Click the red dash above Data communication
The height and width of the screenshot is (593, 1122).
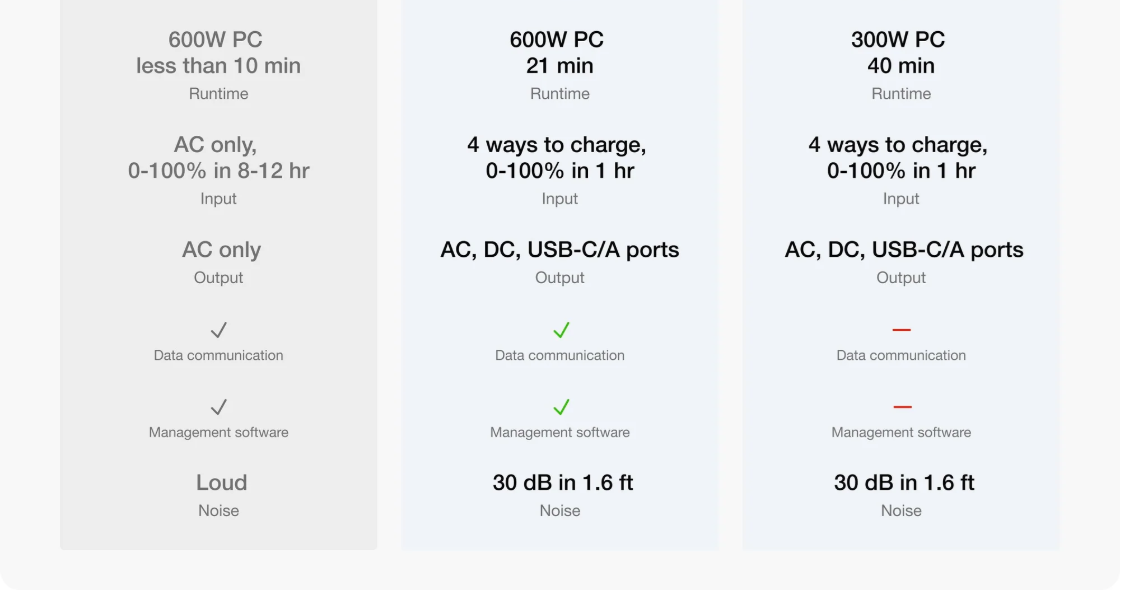(x=902, y=330)
